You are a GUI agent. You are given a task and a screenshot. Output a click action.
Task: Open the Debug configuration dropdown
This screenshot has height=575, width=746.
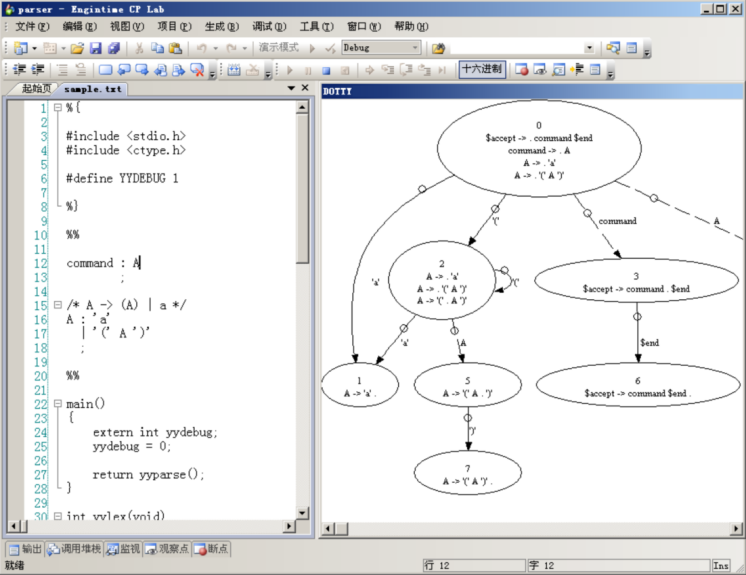[415, 48]
